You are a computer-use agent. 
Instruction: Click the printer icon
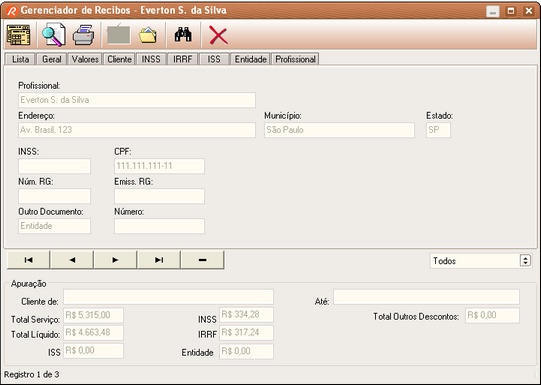click(x=84, y=35)
